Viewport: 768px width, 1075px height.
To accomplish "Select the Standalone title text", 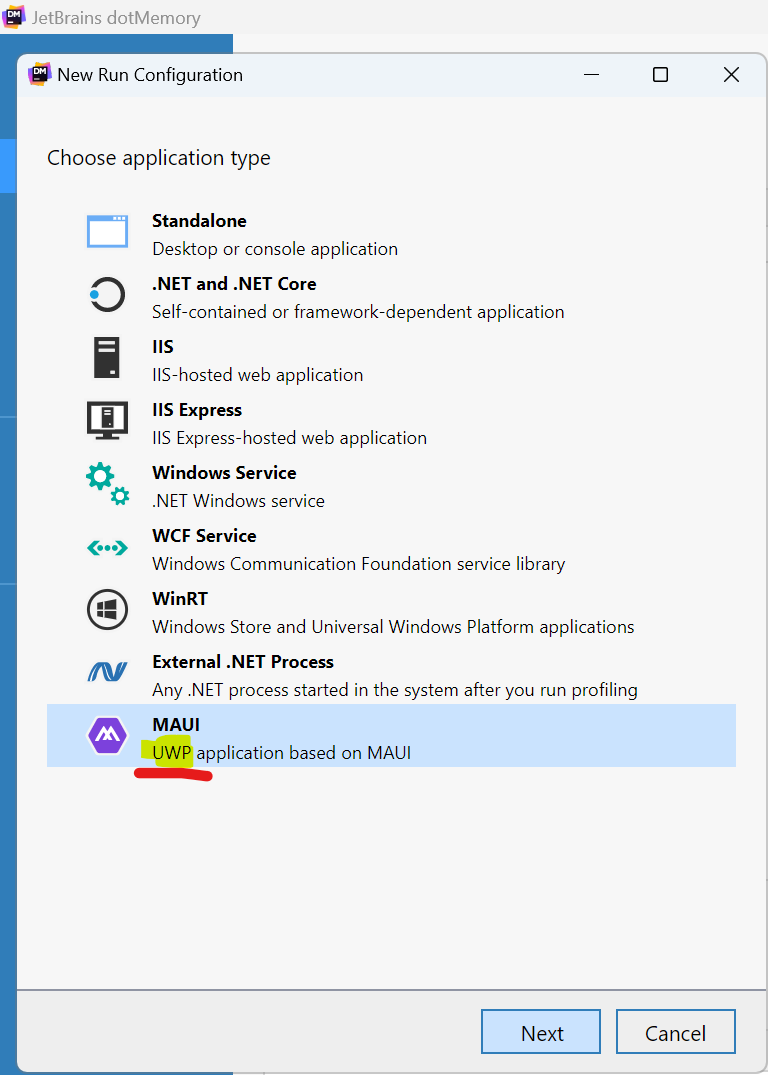I will (199, 221).
